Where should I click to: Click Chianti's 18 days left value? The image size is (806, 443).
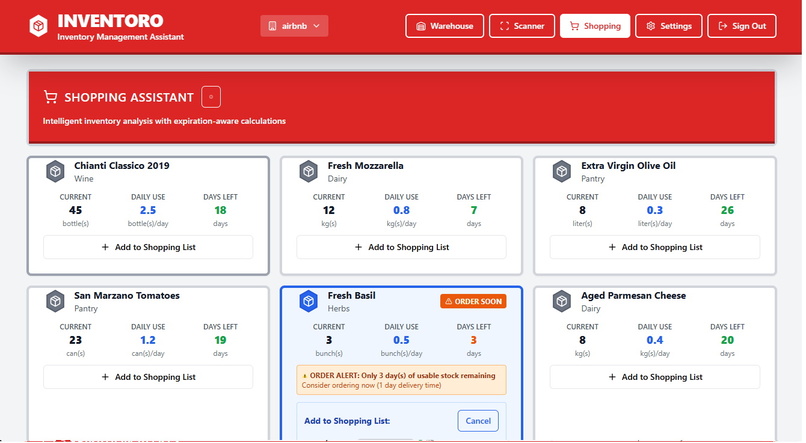click(220, 210)
